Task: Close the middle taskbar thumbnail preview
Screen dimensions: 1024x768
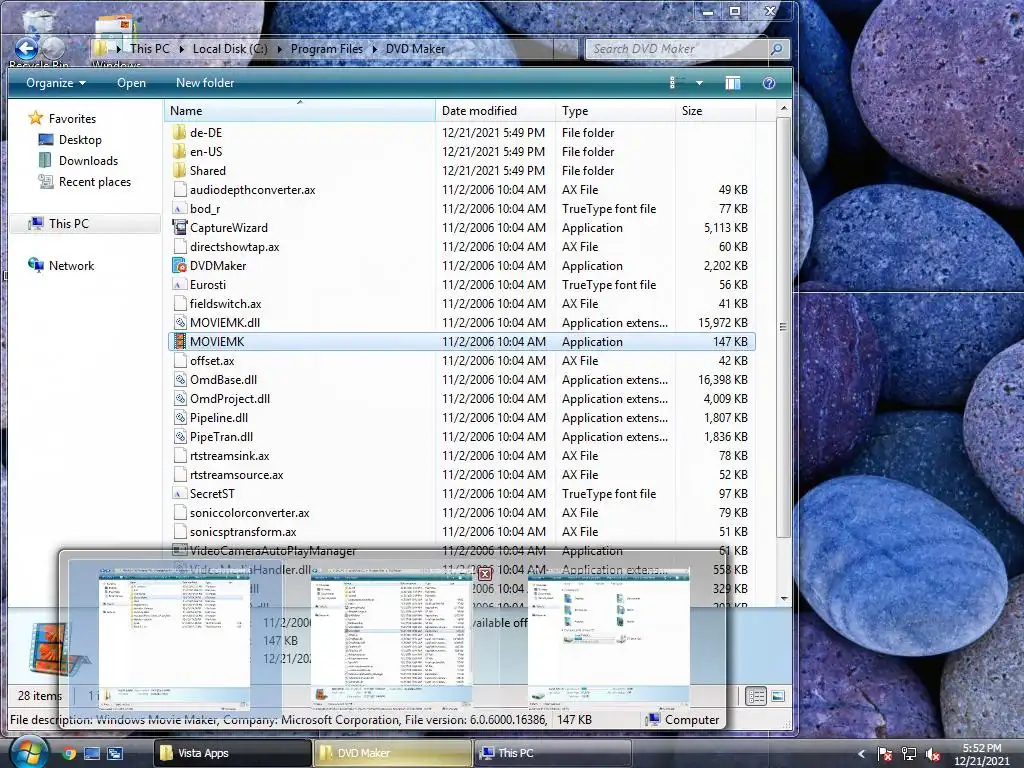Action: point(485,574)
